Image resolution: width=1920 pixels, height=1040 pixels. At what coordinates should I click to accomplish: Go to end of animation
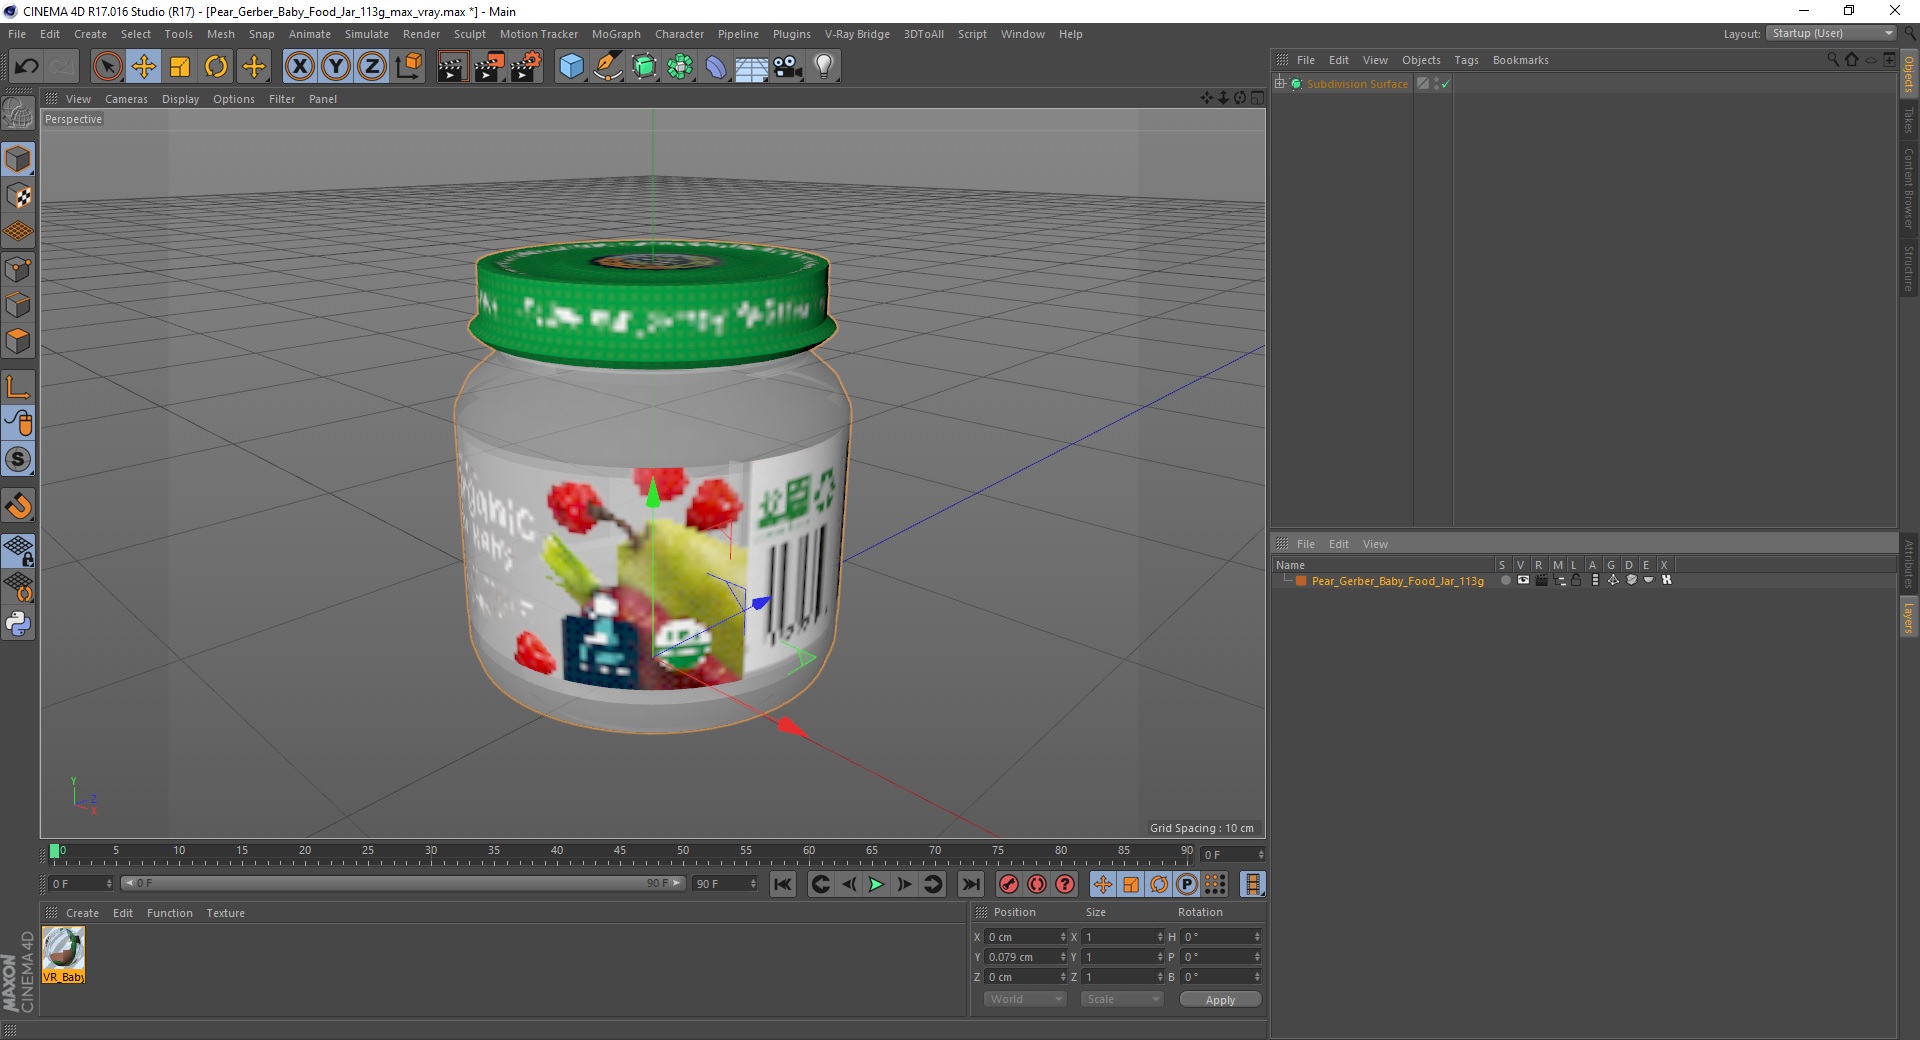pos(970,884)
